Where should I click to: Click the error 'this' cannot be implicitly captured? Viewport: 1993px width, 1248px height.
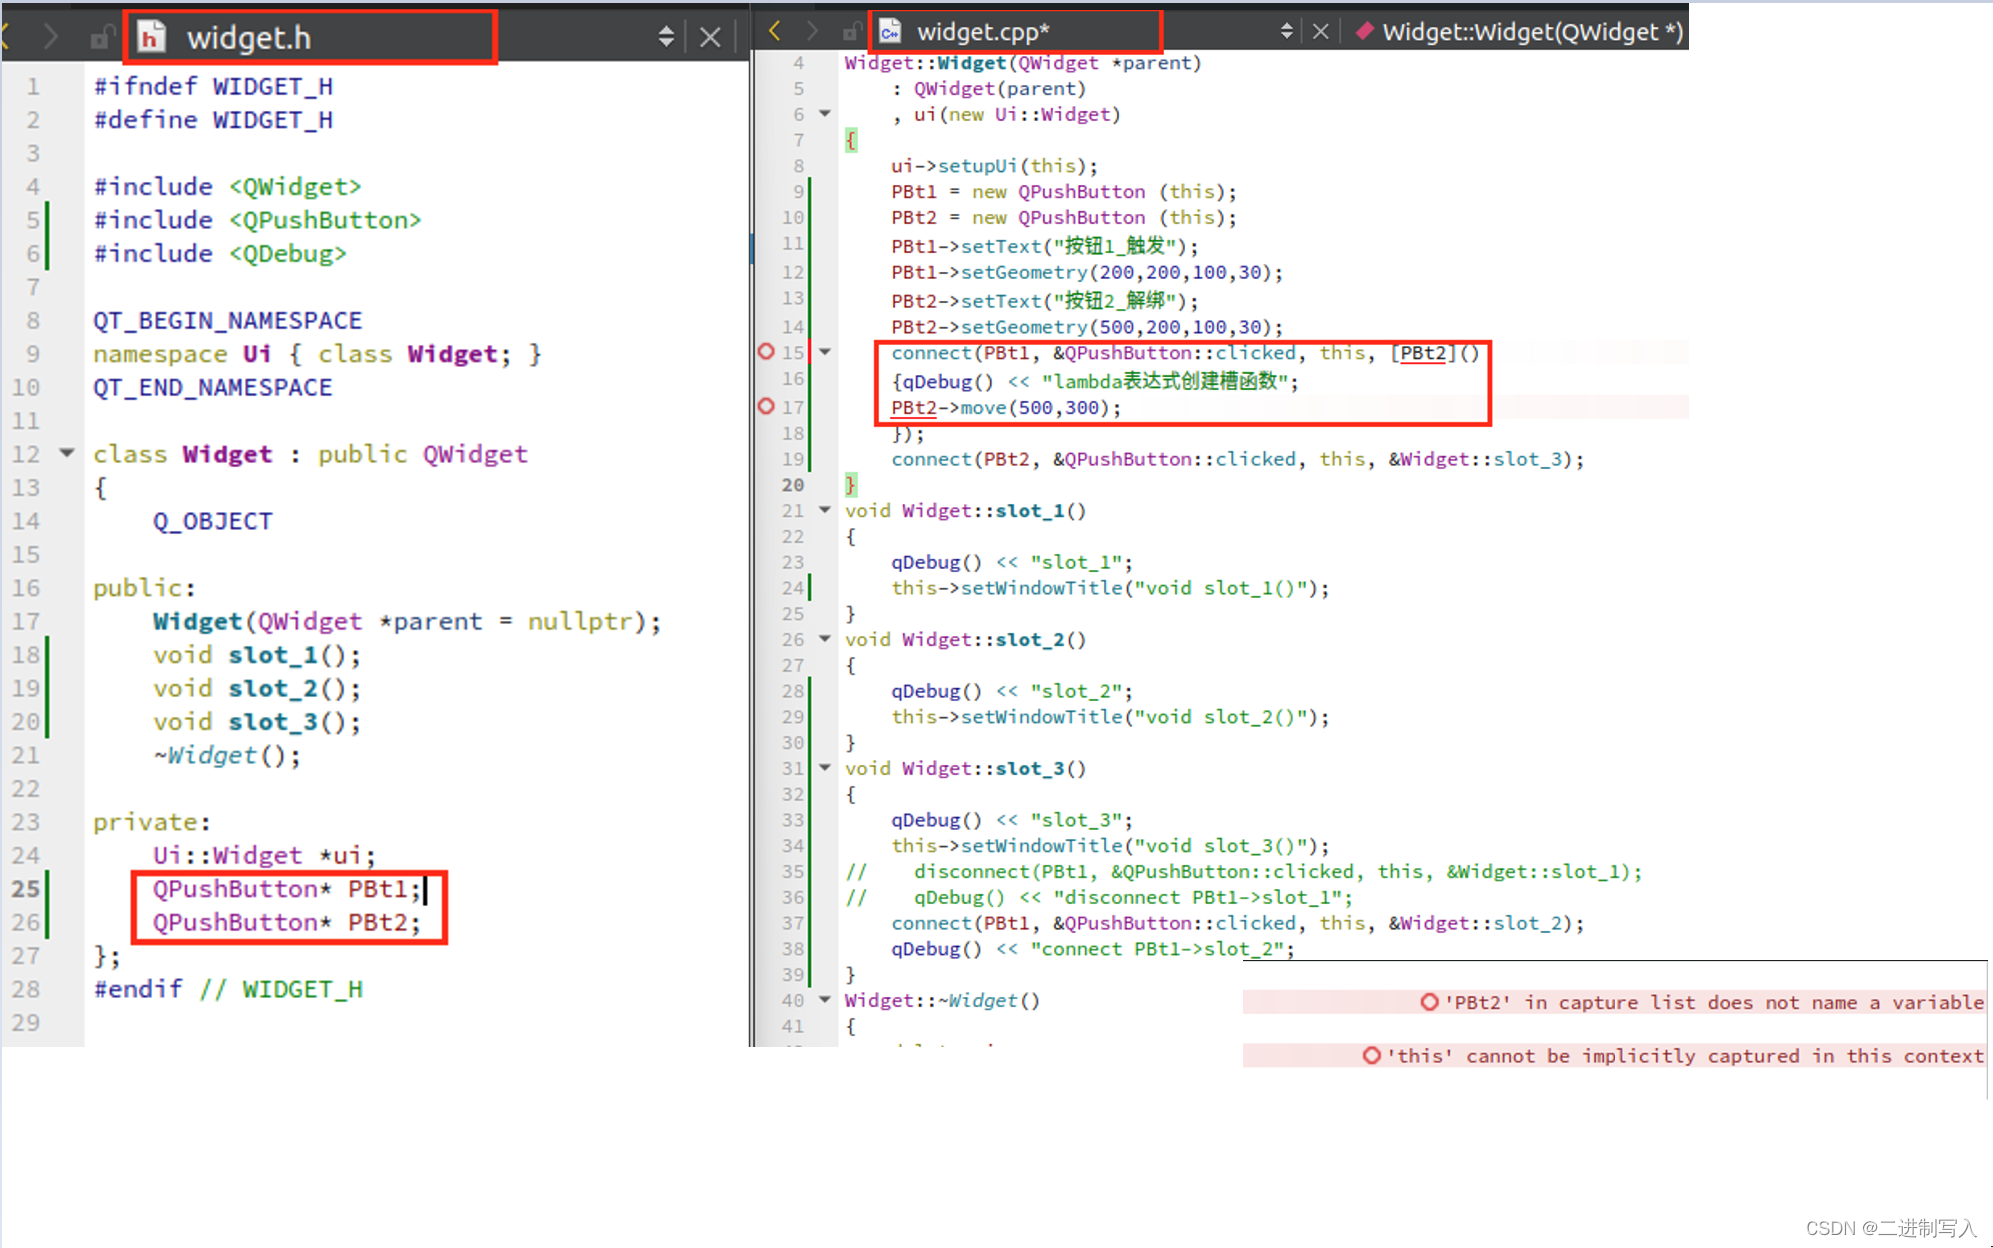[1685, 1056]
